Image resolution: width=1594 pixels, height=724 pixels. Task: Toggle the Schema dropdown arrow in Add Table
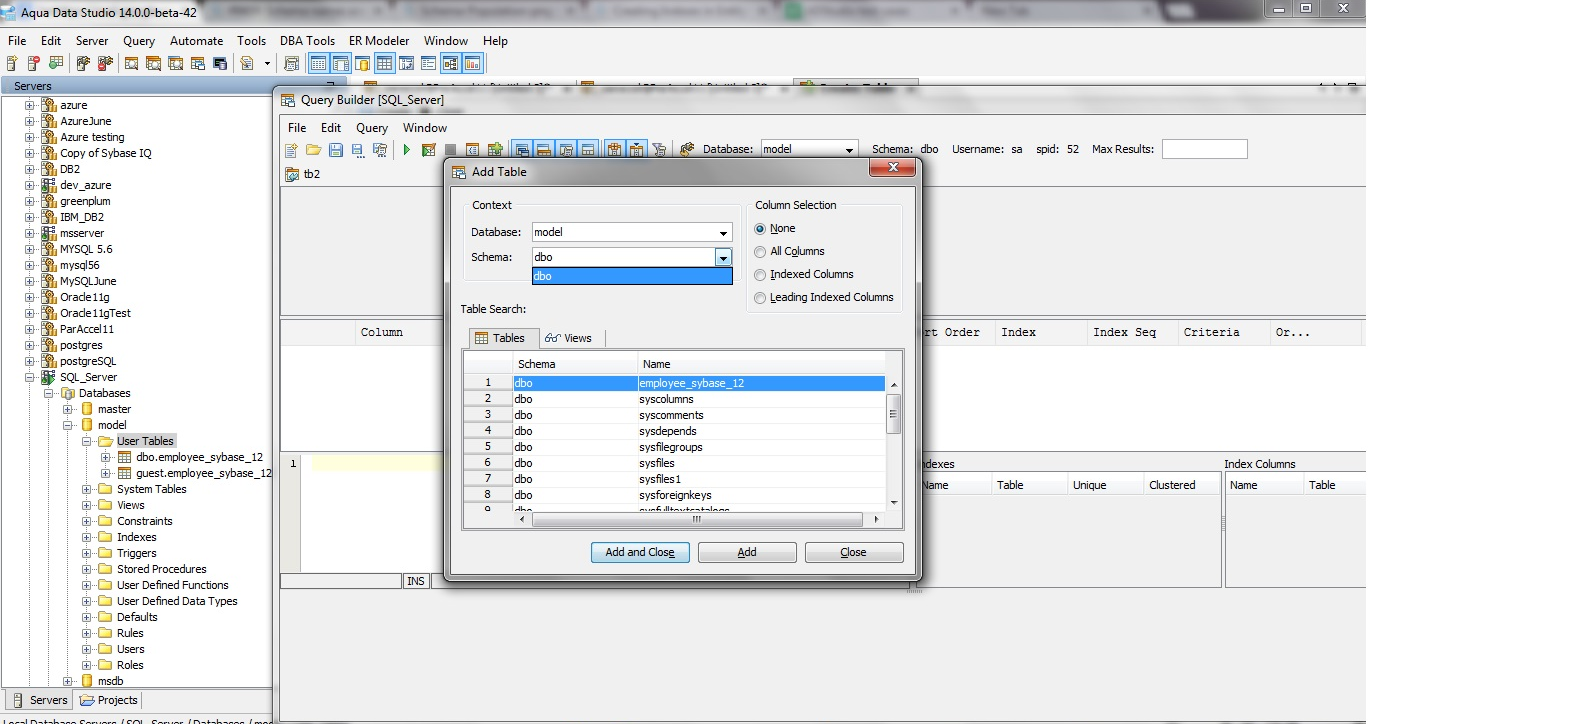pos(723,258)
